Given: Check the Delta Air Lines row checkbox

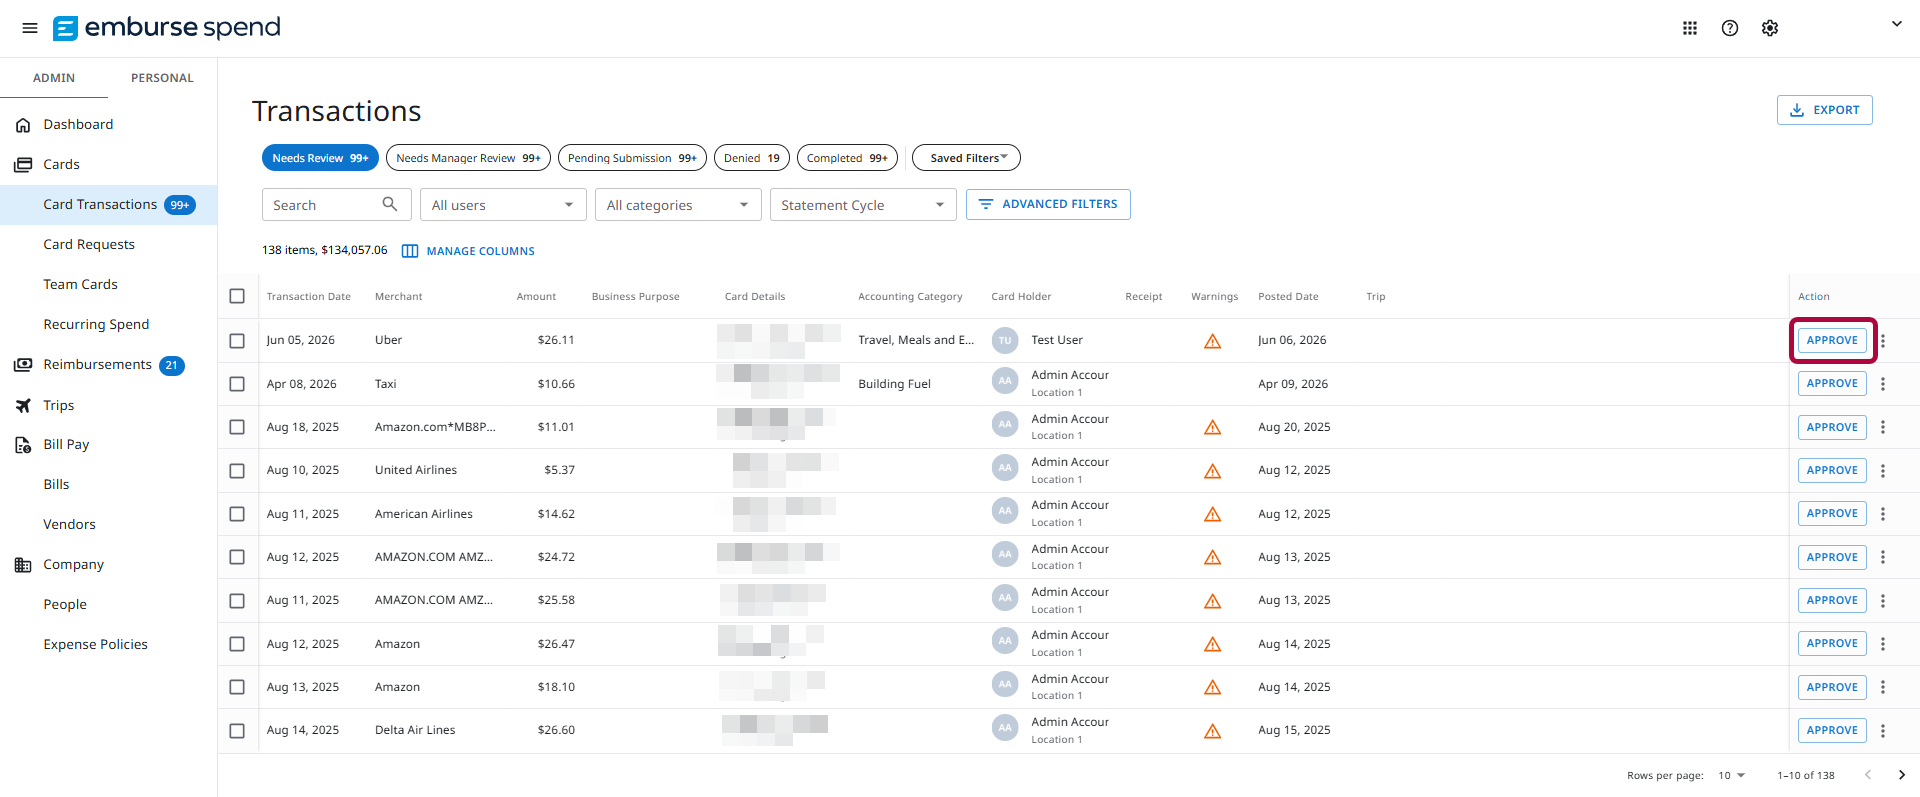Looking at the screenshot, I should pos(237,731).
